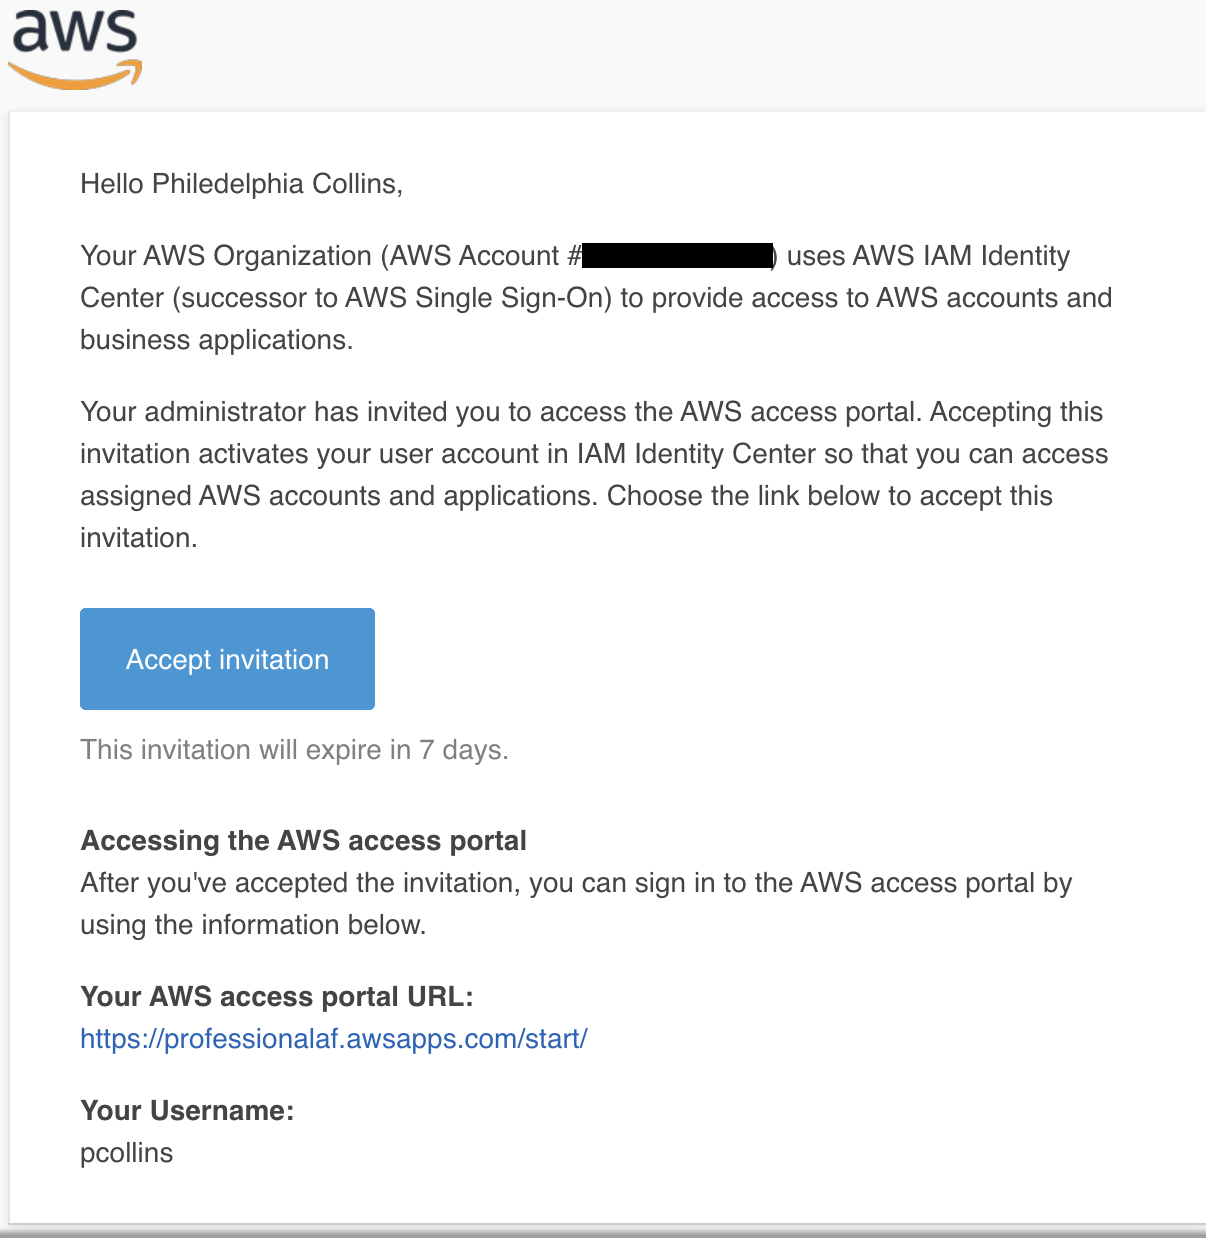The height and width of the screenshot is (1238, 1206).
Task: Accept the invitation via the blue button
Action: (x=227, y=659)
